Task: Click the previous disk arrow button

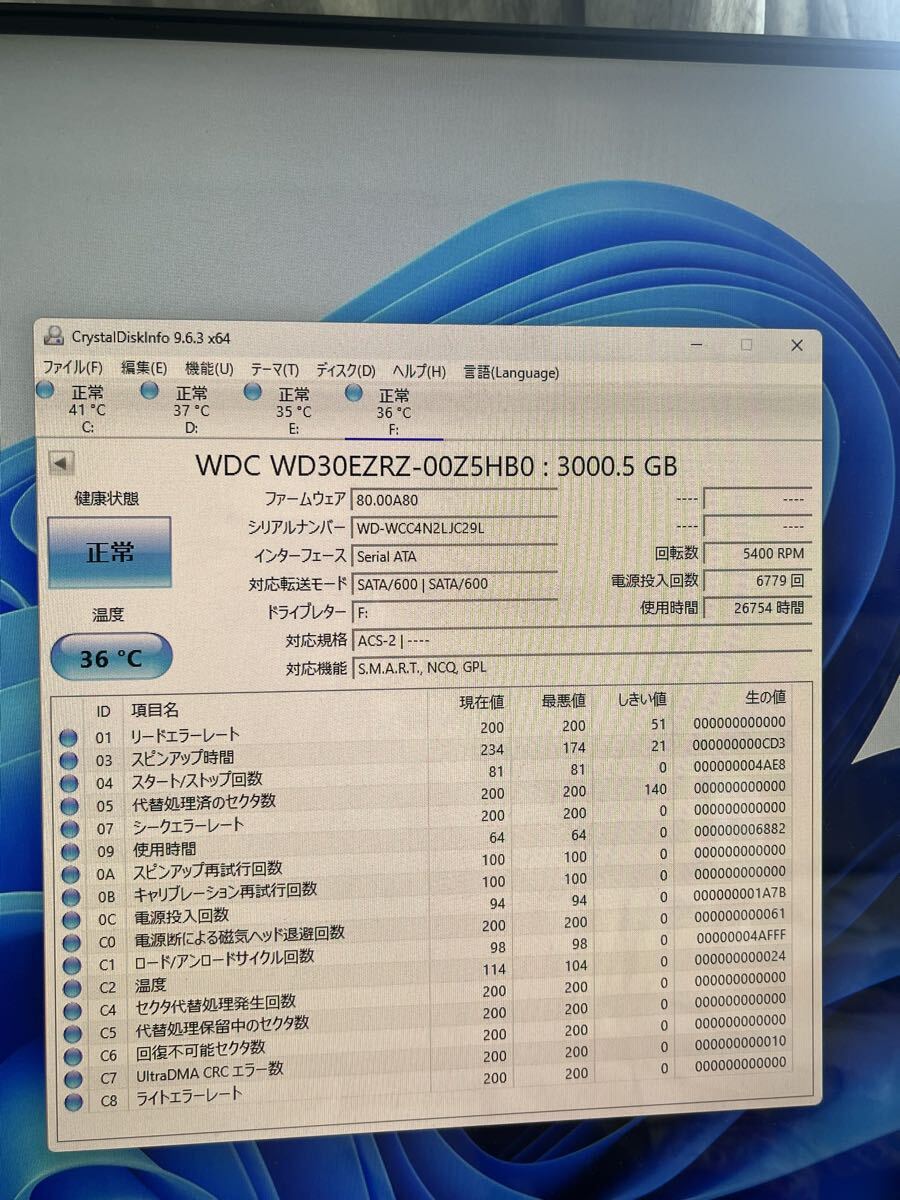Action: click(62, 463)
